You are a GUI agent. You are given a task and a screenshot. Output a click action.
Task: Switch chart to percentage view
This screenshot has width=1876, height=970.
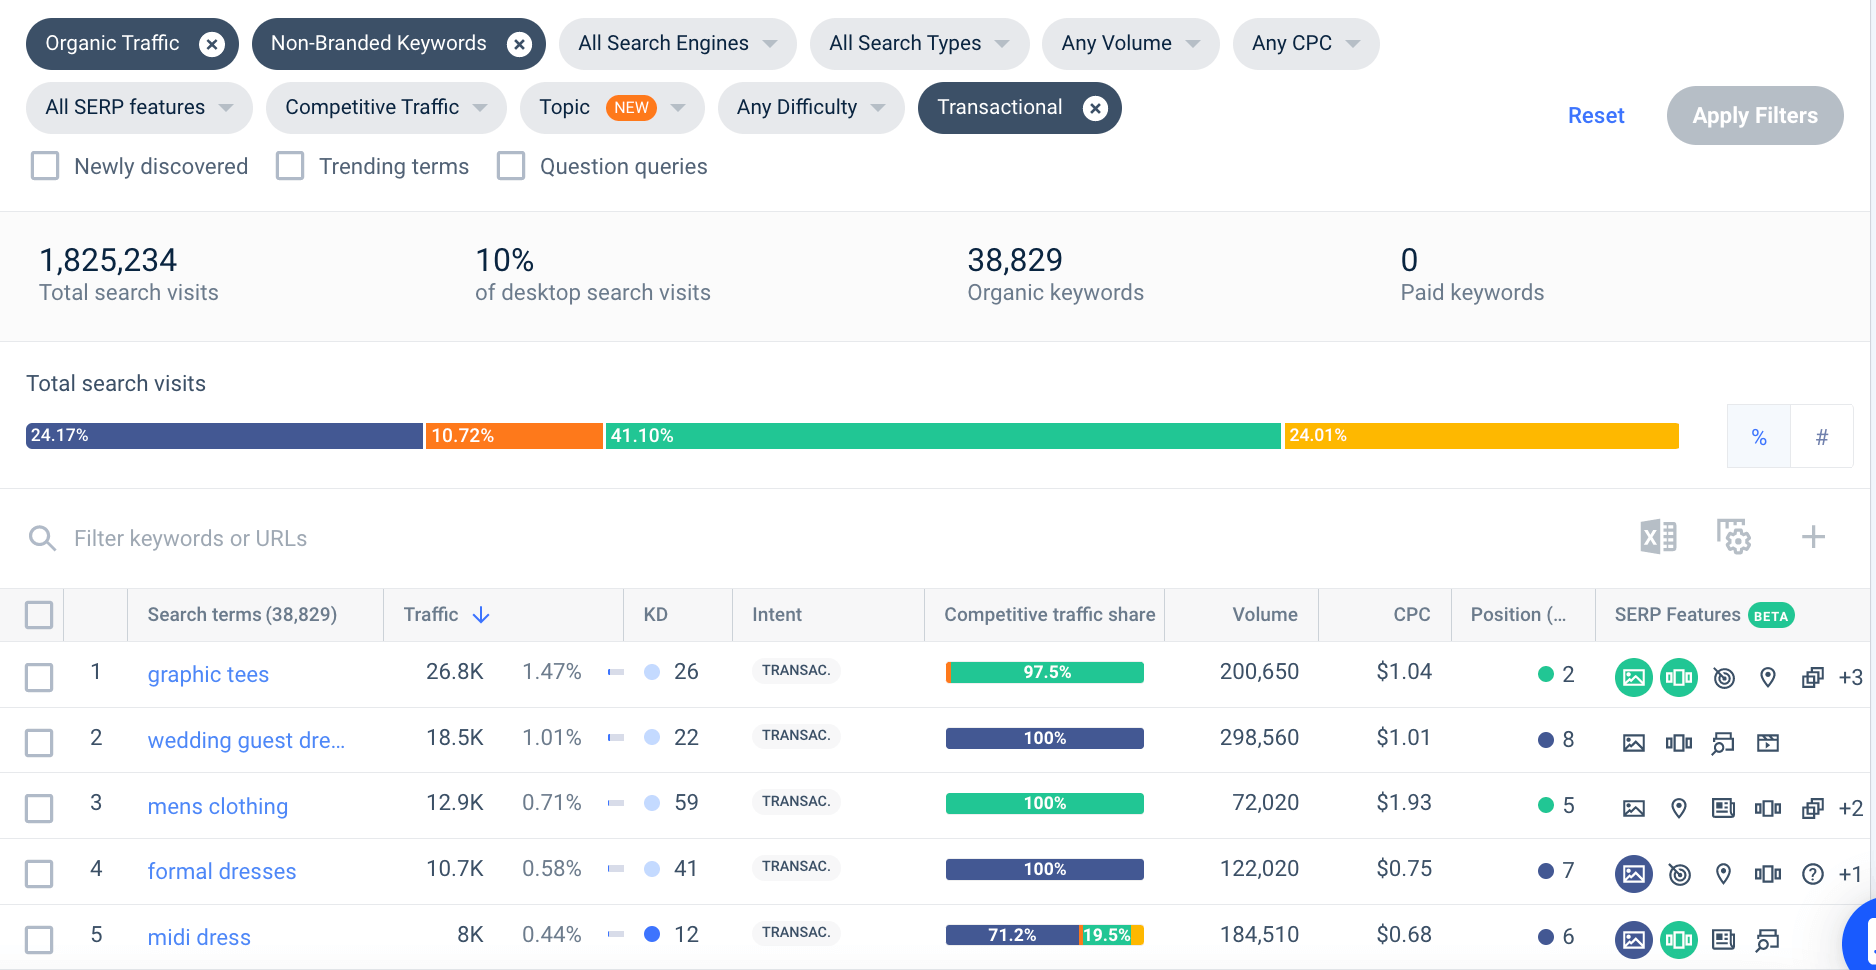pyautogui.click(x=1758, y=437)
